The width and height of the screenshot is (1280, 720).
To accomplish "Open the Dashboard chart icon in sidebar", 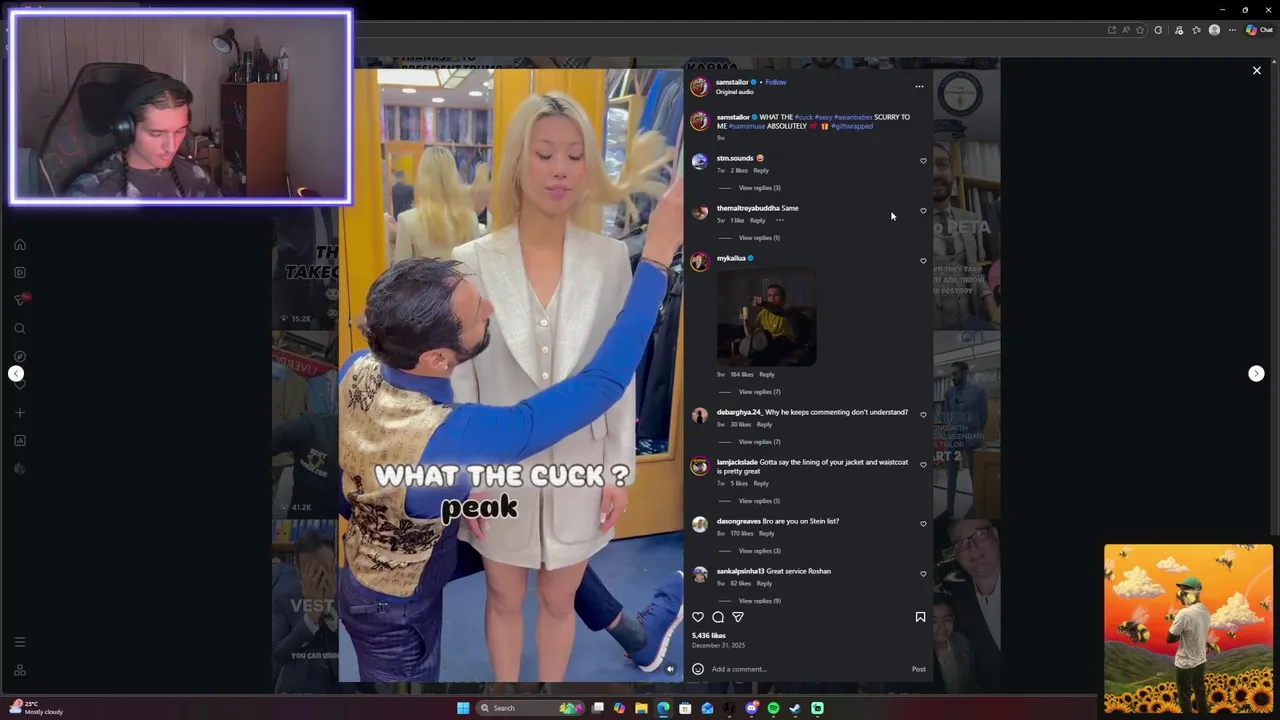I will [19, 440].
